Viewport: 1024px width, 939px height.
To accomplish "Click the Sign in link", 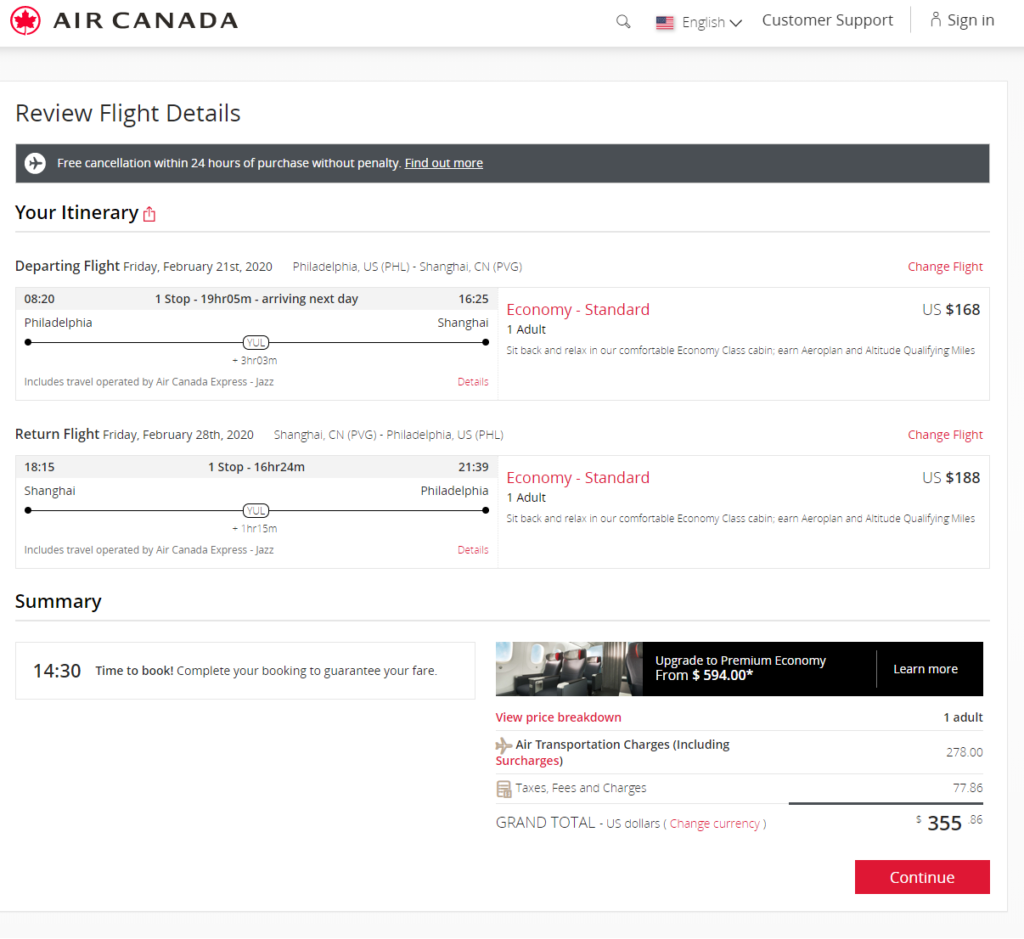I will [970, 20].
